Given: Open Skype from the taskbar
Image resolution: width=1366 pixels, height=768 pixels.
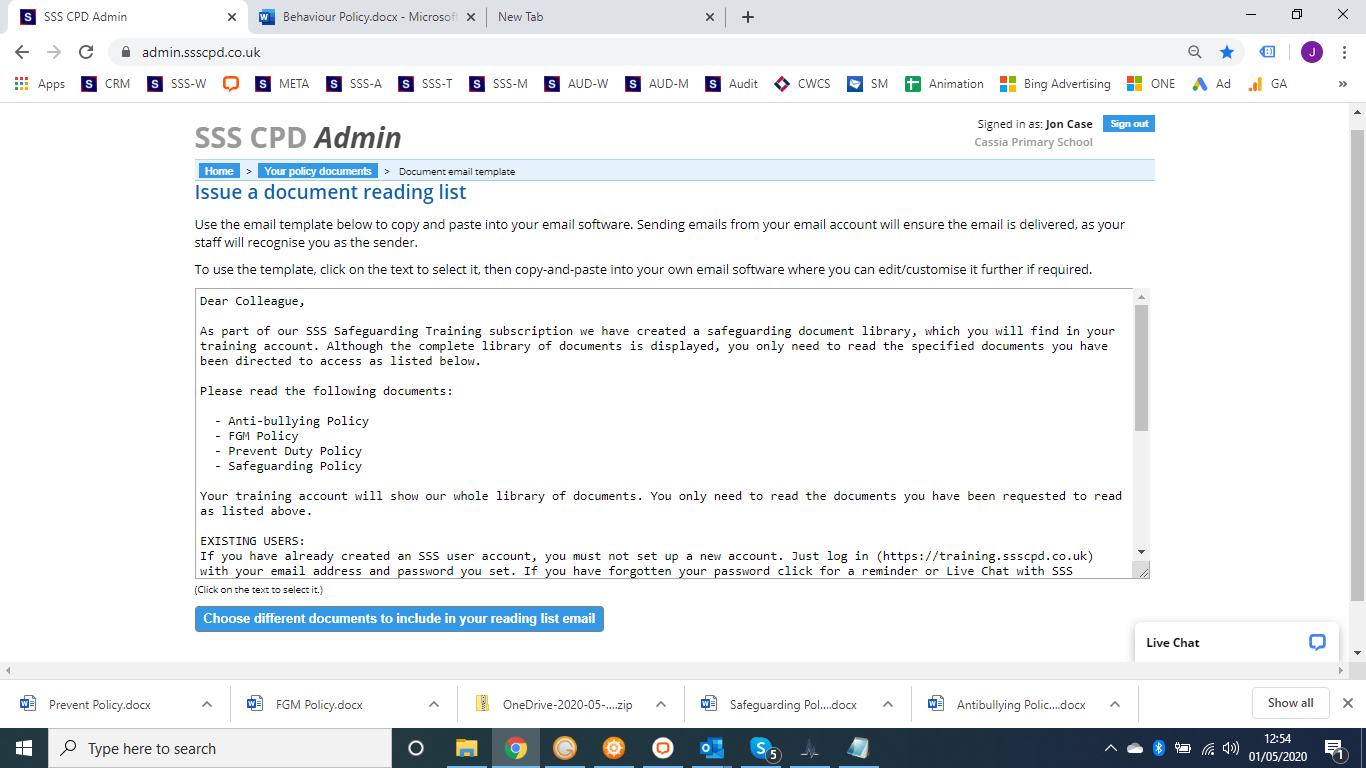Looking at the screenshot, I should pos(762,748).
